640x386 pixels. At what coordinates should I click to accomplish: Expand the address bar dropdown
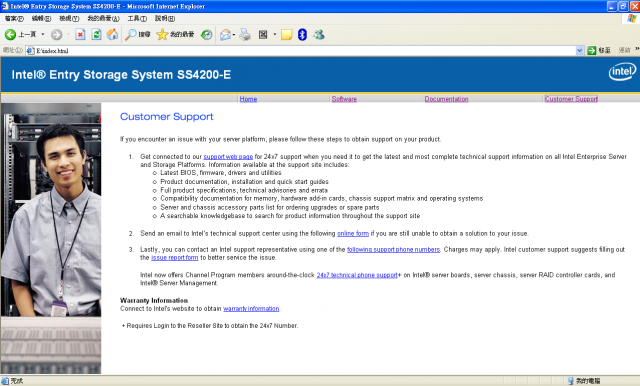pos(580,51)
